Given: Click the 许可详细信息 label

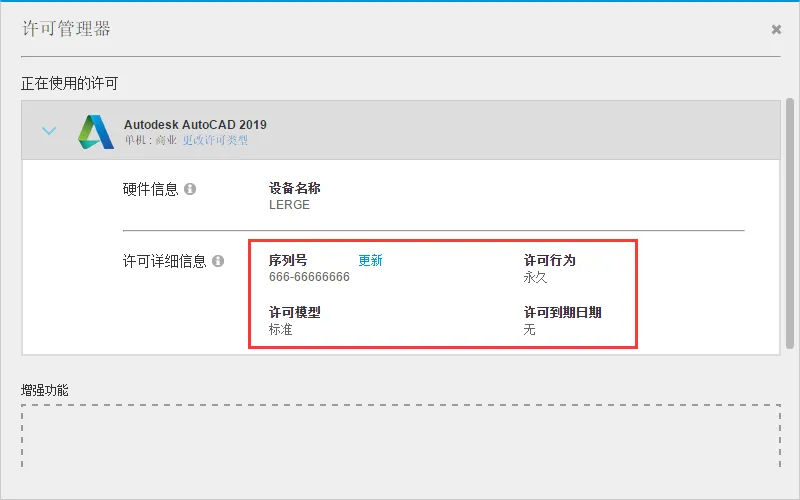Looking at the screenshot, I should [164, 262].
